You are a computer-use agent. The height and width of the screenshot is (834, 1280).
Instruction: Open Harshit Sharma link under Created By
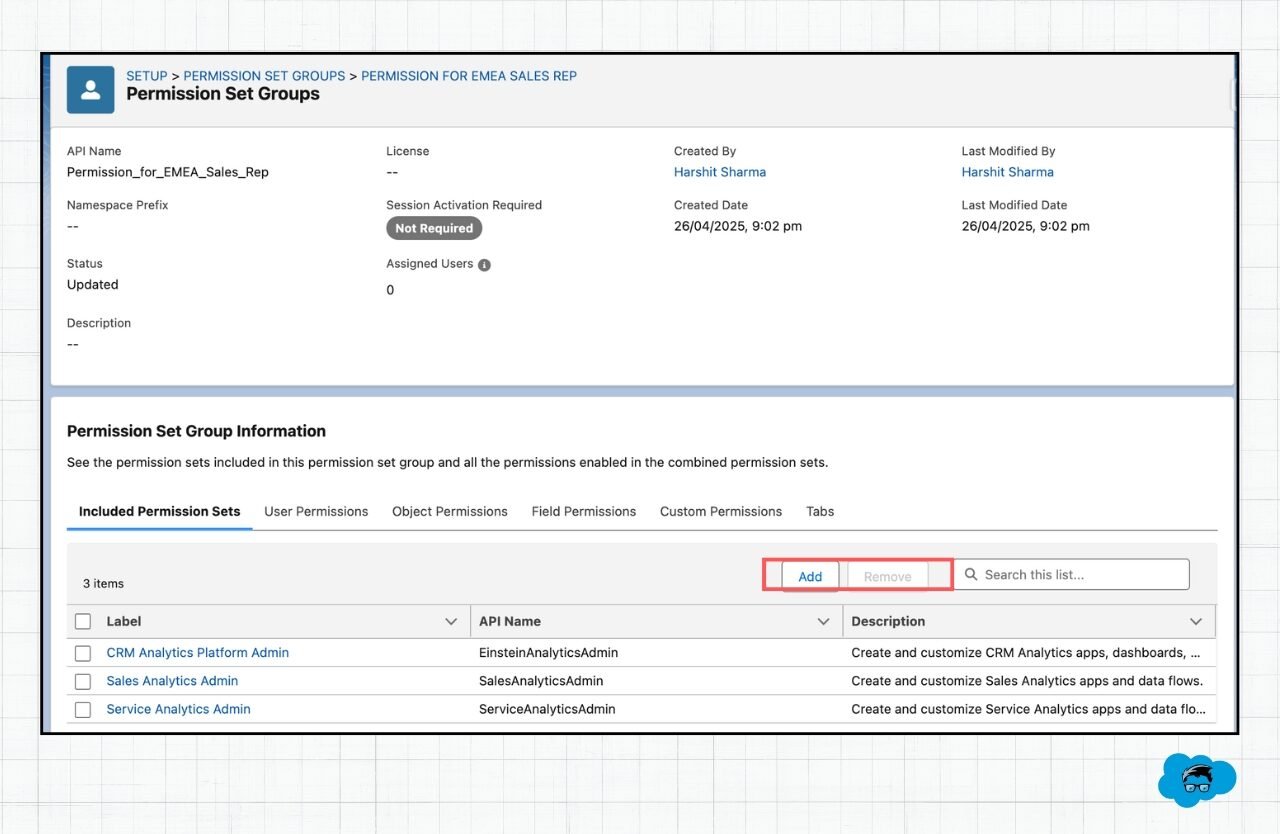(720, 172)
